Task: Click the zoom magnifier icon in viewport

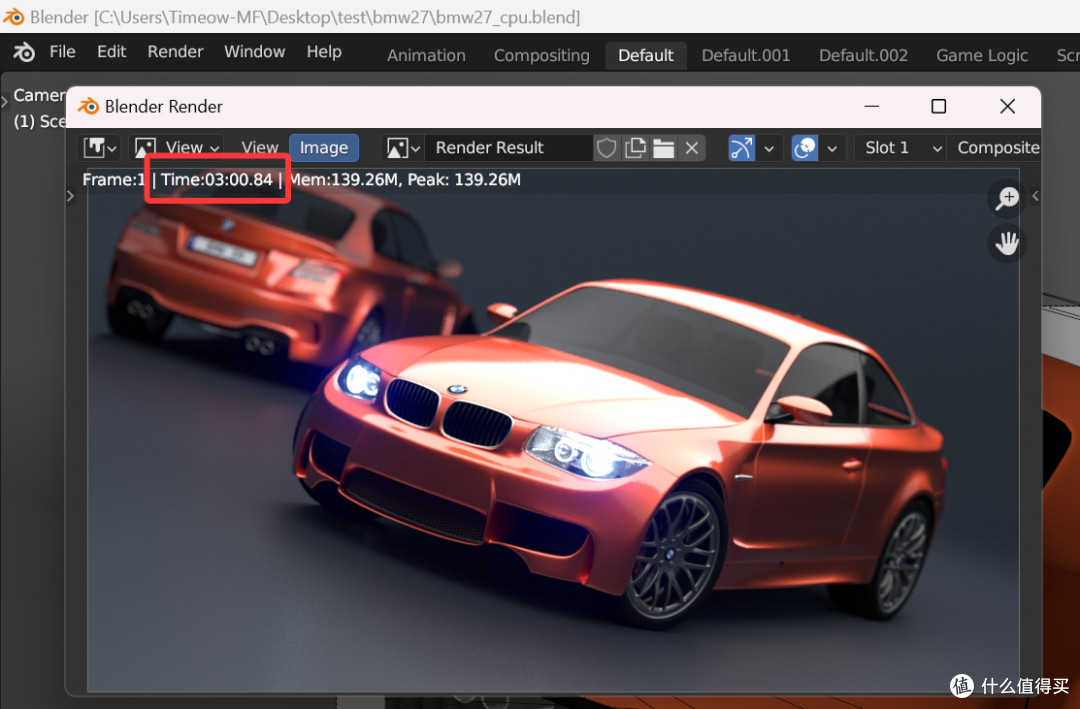Action: point(1006,198)
